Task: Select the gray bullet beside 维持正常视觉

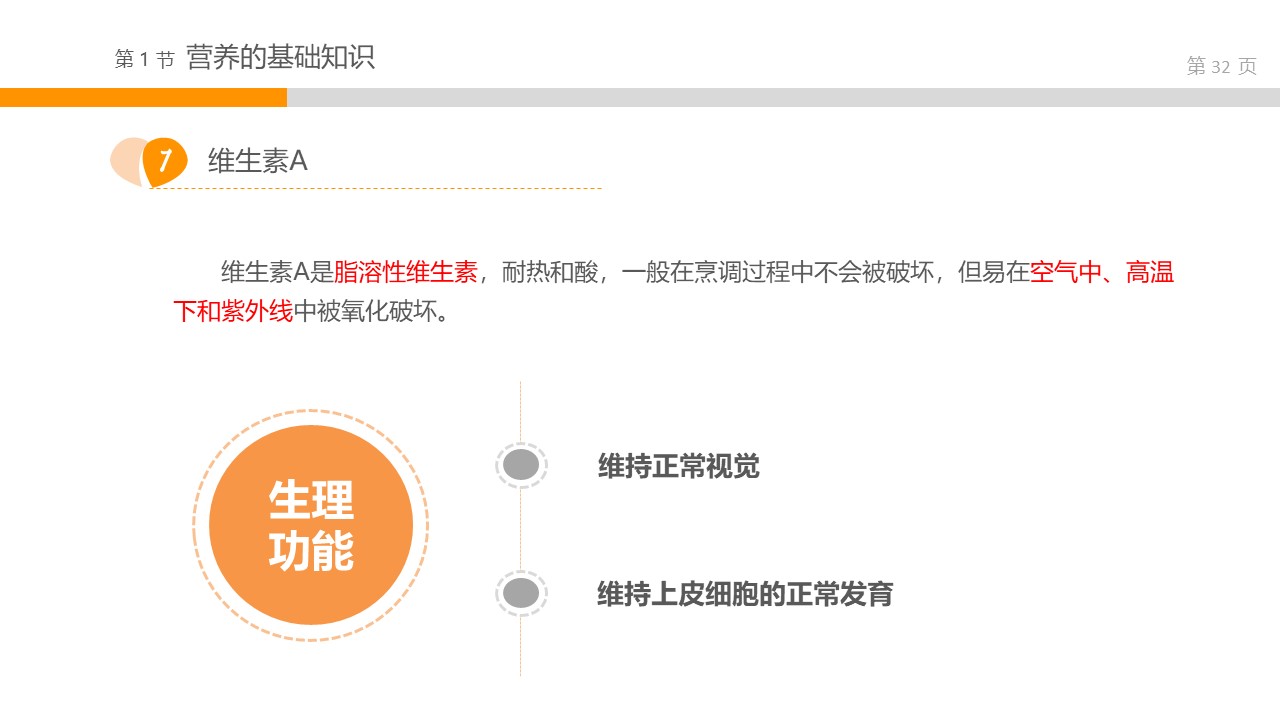Action: pyautogui.click(x=521, y=465)
